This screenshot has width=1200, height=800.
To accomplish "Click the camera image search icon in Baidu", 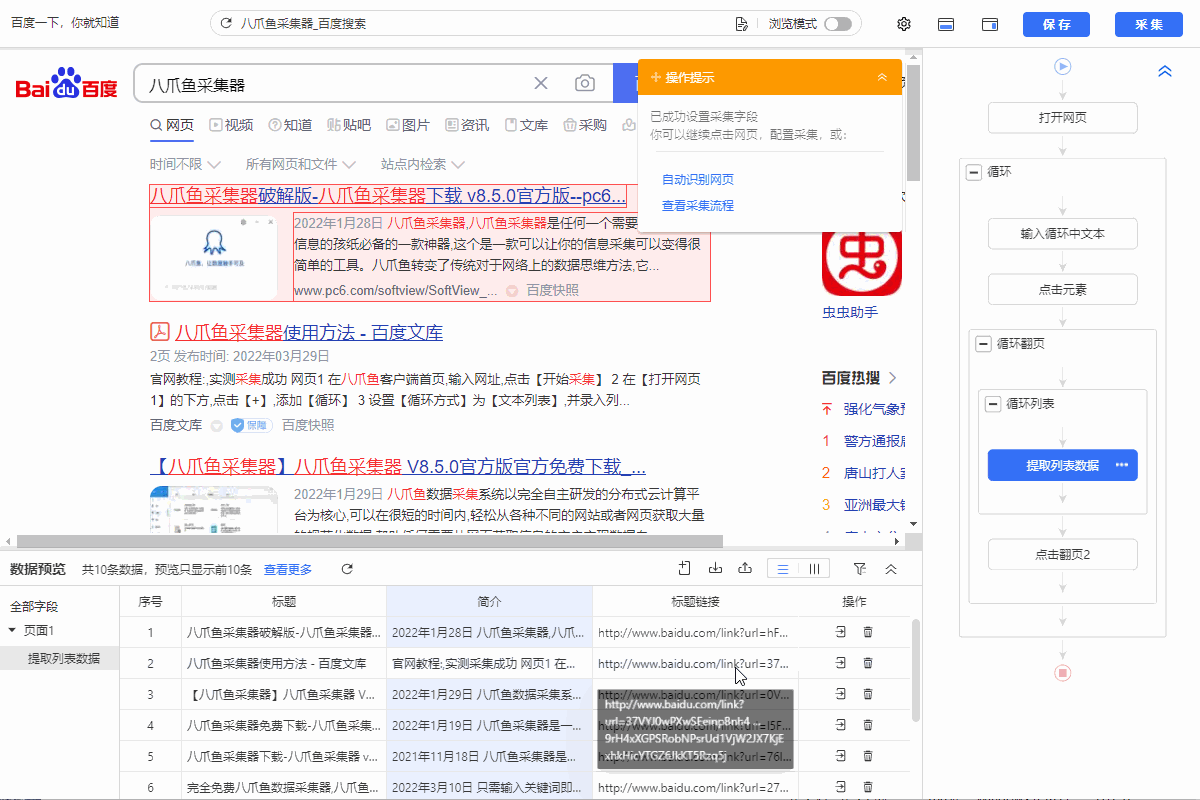I will [x=585, y=83].
